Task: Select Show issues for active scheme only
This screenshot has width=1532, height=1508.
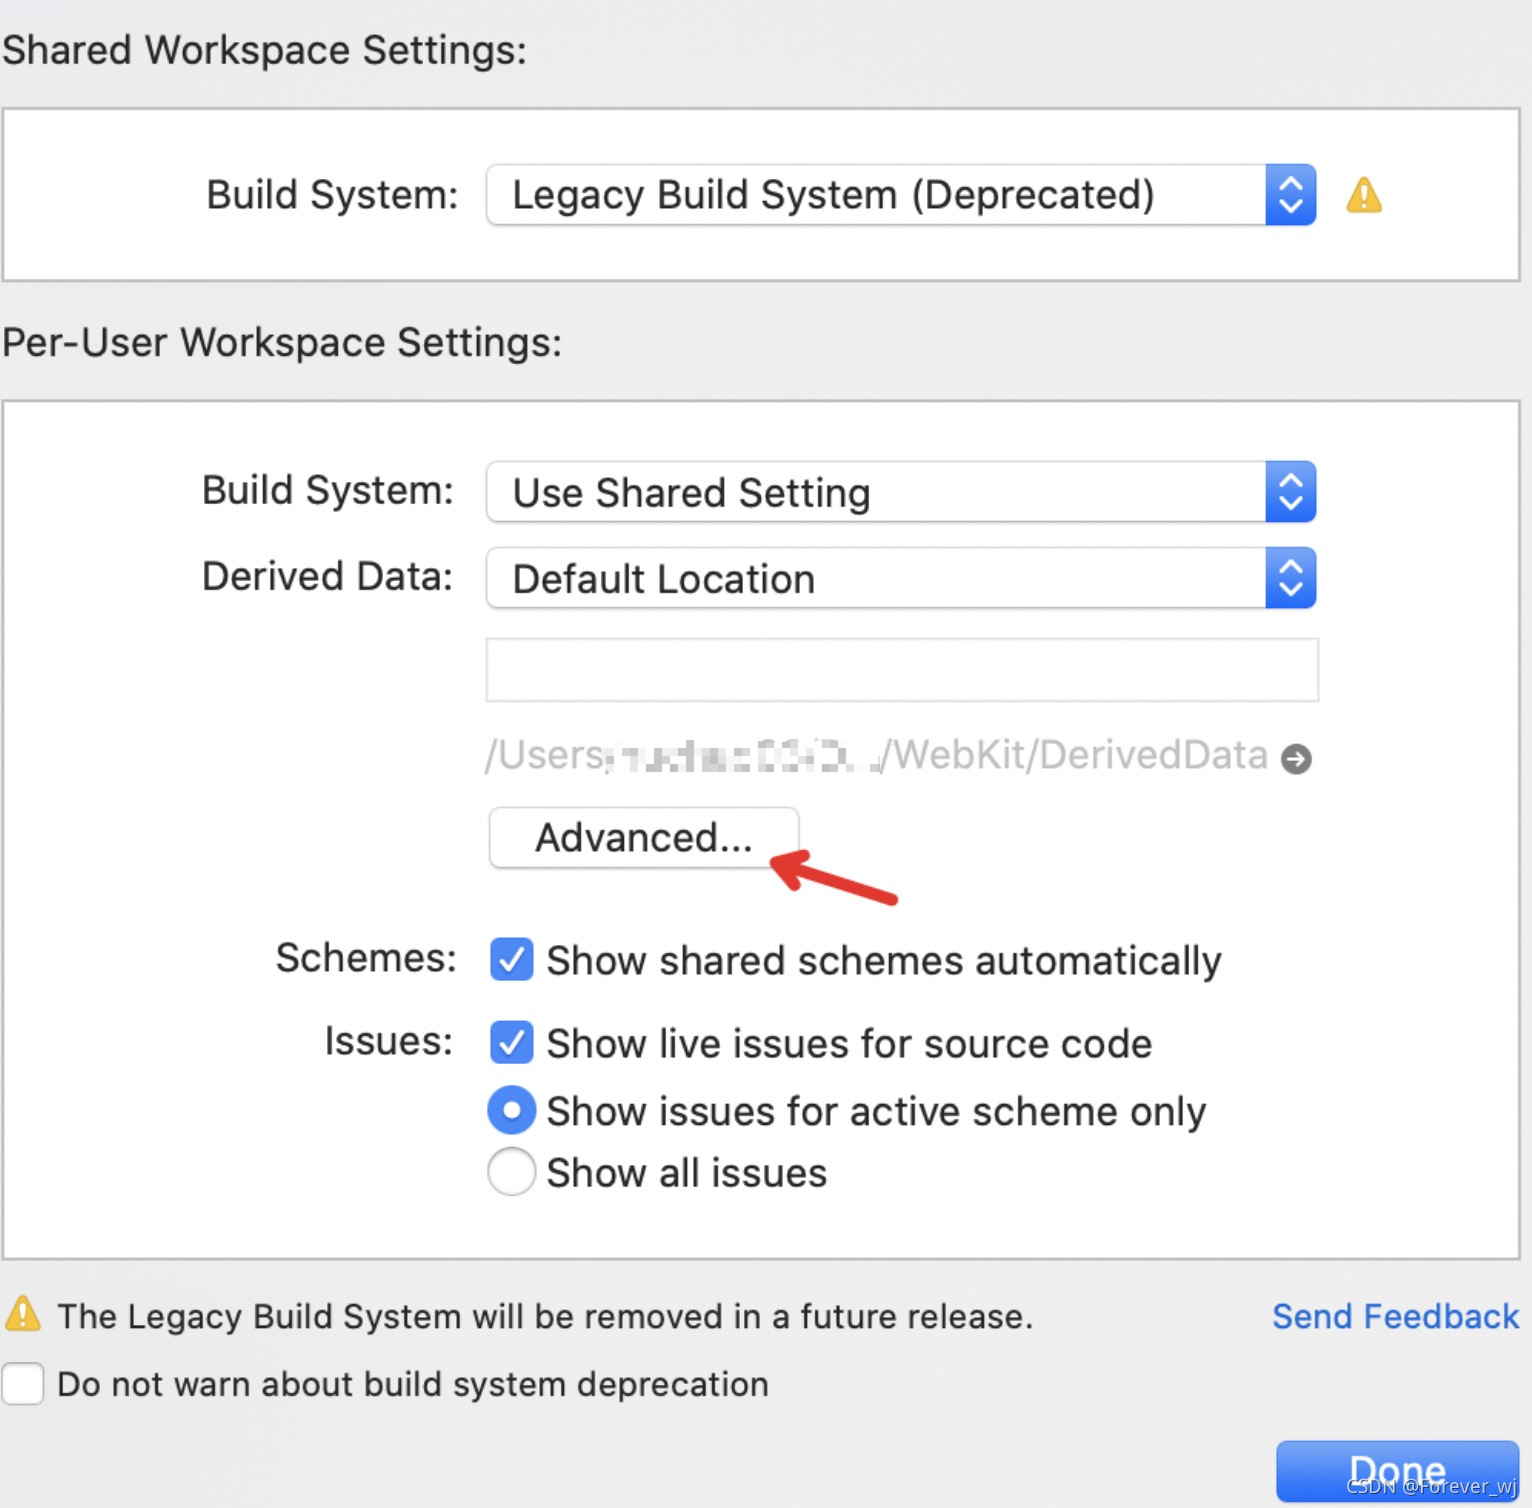Action: pos(511,1111)
